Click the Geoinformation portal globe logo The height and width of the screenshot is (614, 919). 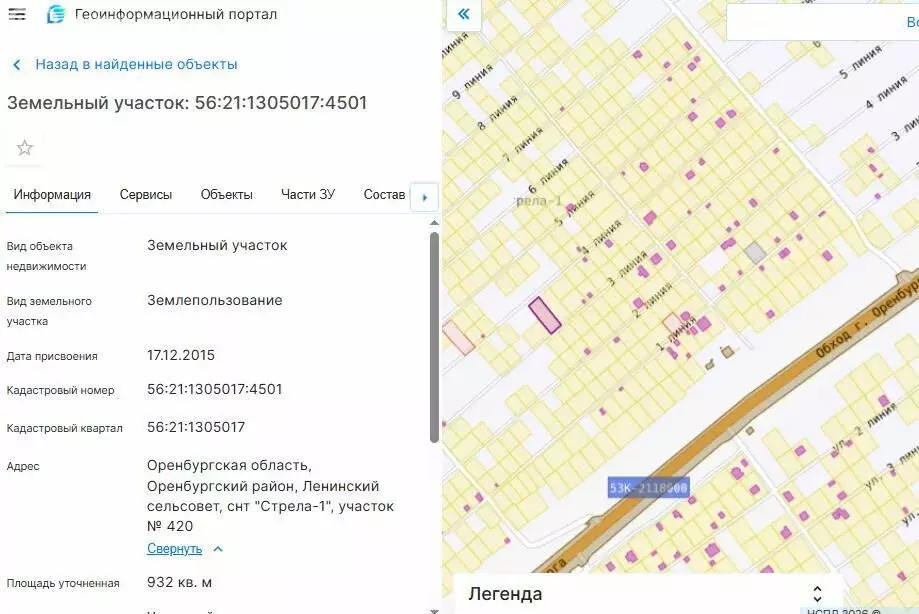pos(55,14)
